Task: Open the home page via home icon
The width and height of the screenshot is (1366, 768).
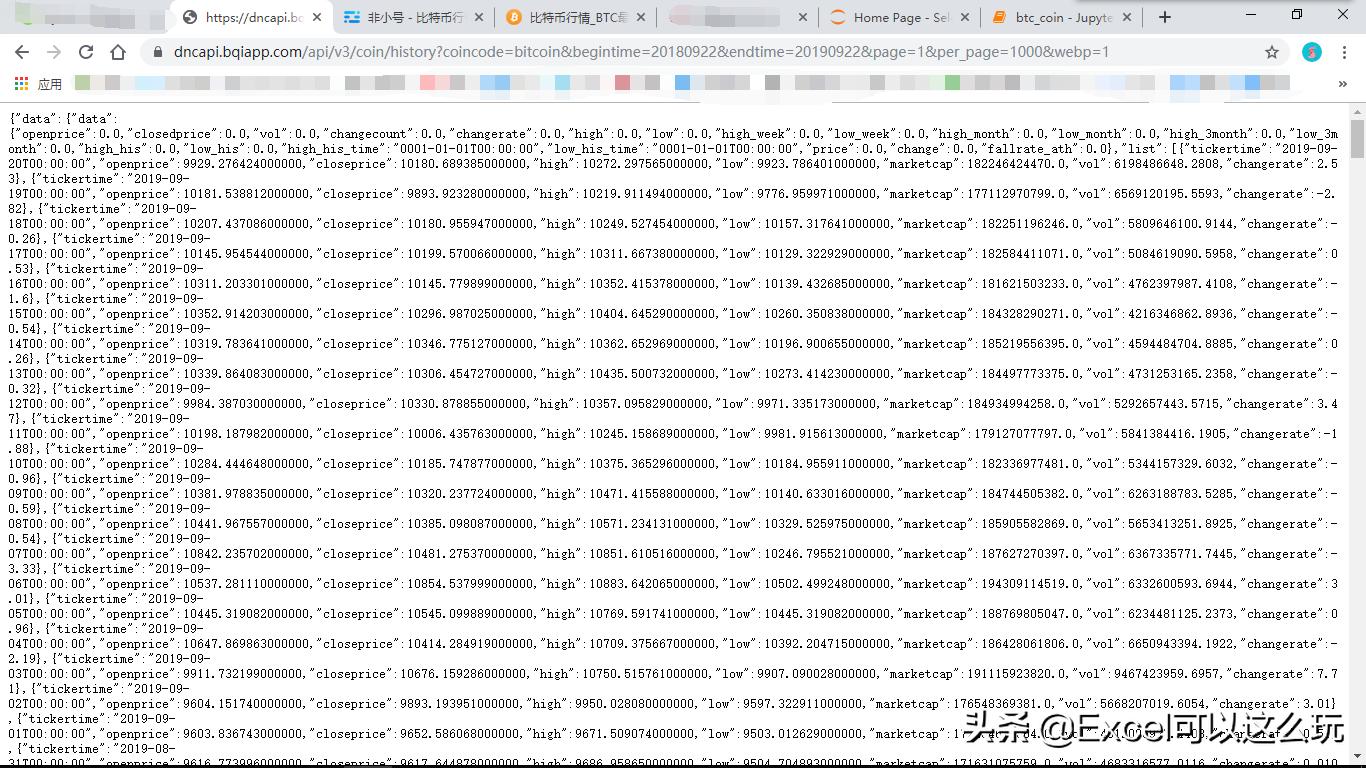Action: click(x=117, y=52)
